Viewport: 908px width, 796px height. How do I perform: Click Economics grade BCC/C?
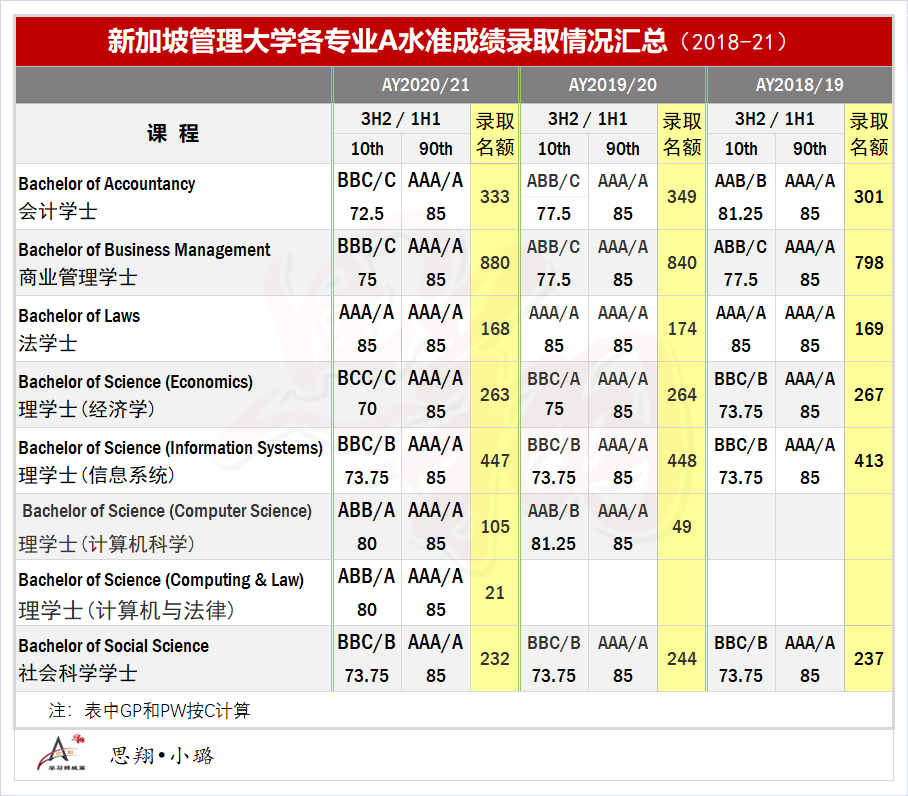pos(367,379)
